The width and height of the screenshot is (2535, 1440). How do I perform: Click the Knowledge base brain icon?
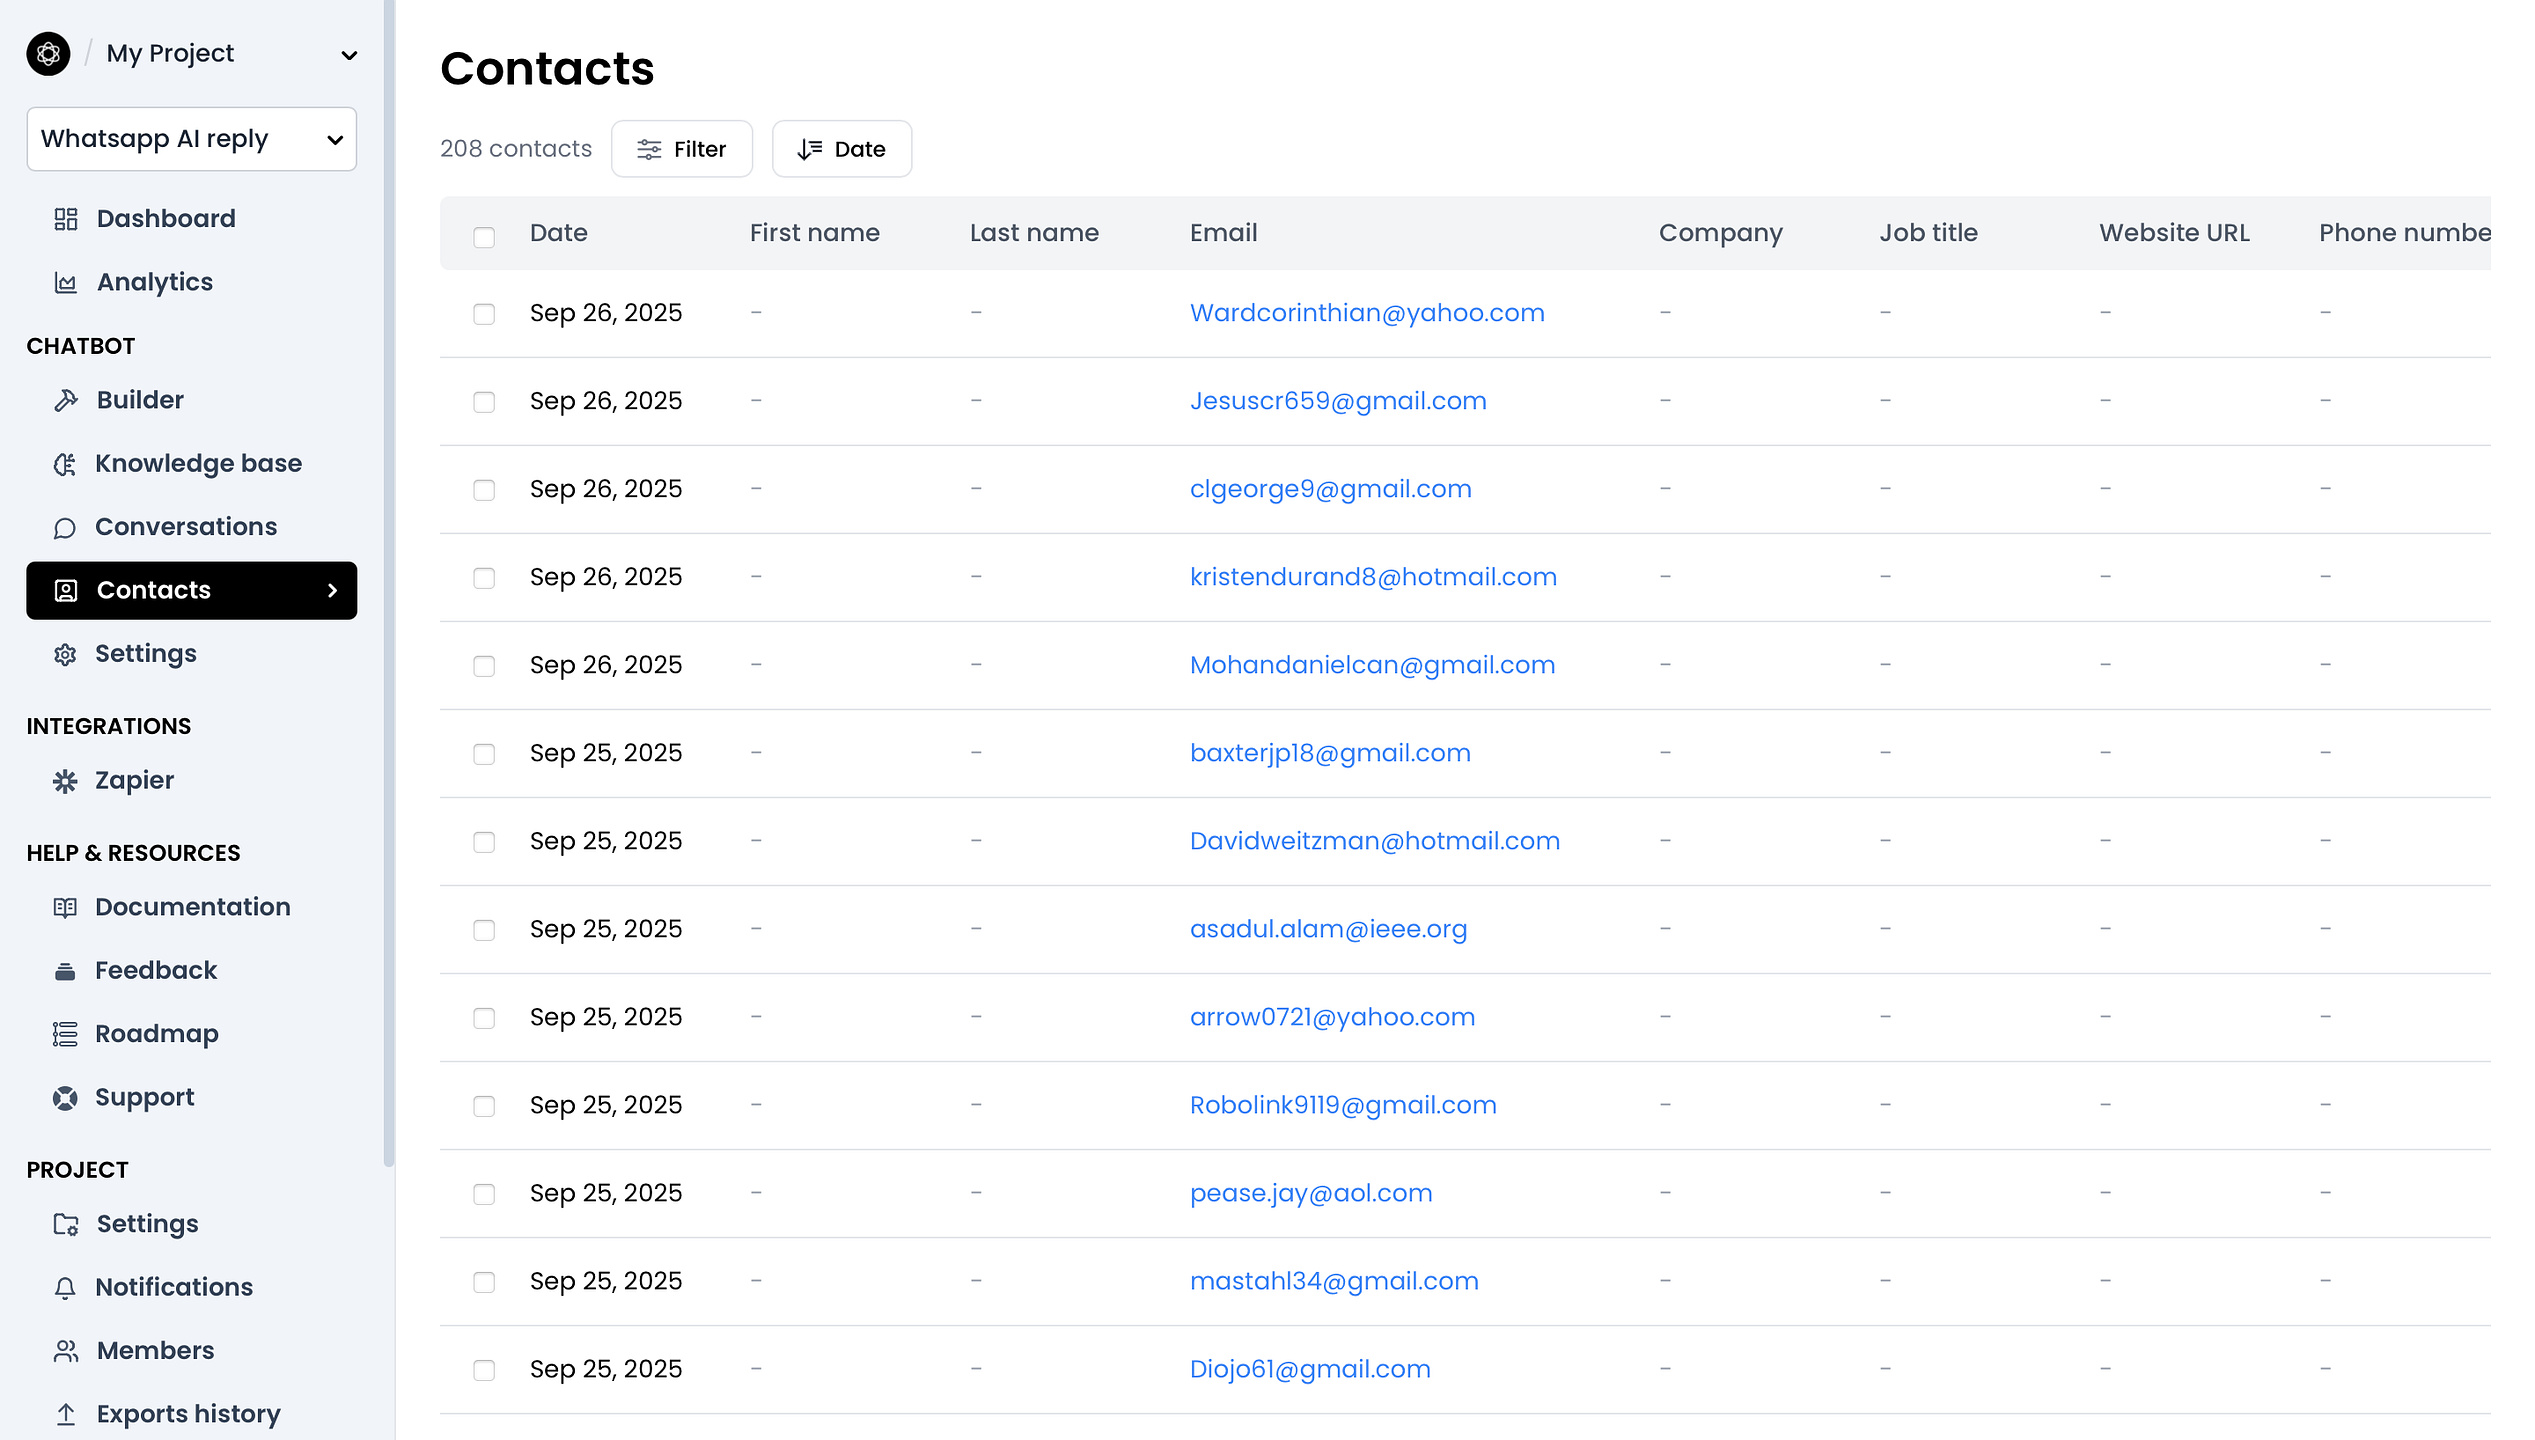(x=65, y=464)
